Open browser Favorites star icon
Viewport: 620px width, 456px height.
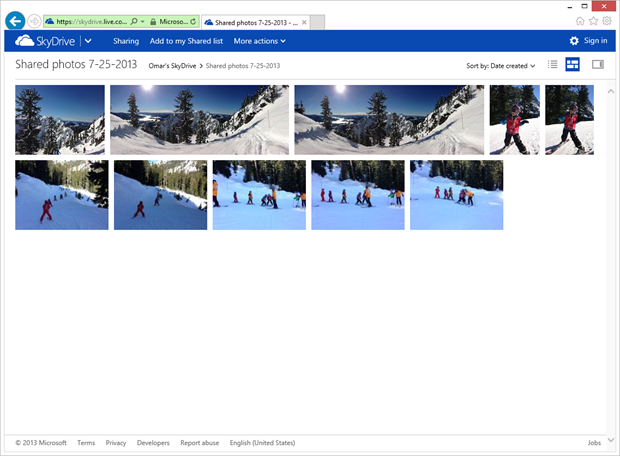tap(594, 20)
